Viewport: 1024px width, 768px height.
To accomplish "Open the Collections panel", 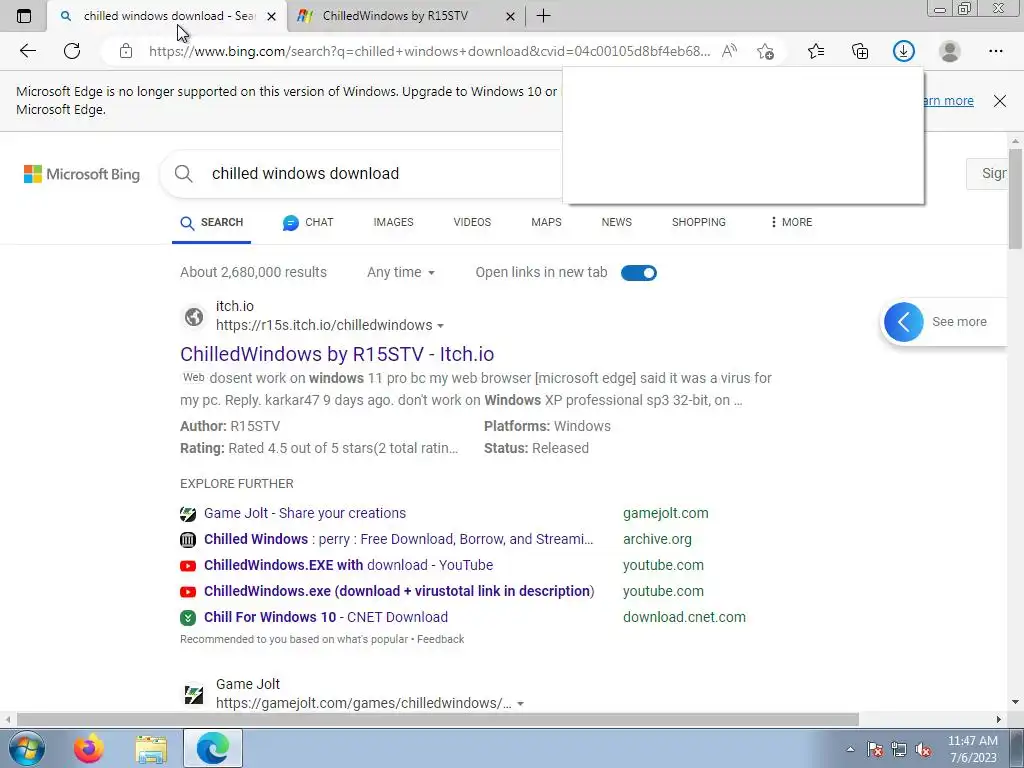I will click(x=860, y=51).
